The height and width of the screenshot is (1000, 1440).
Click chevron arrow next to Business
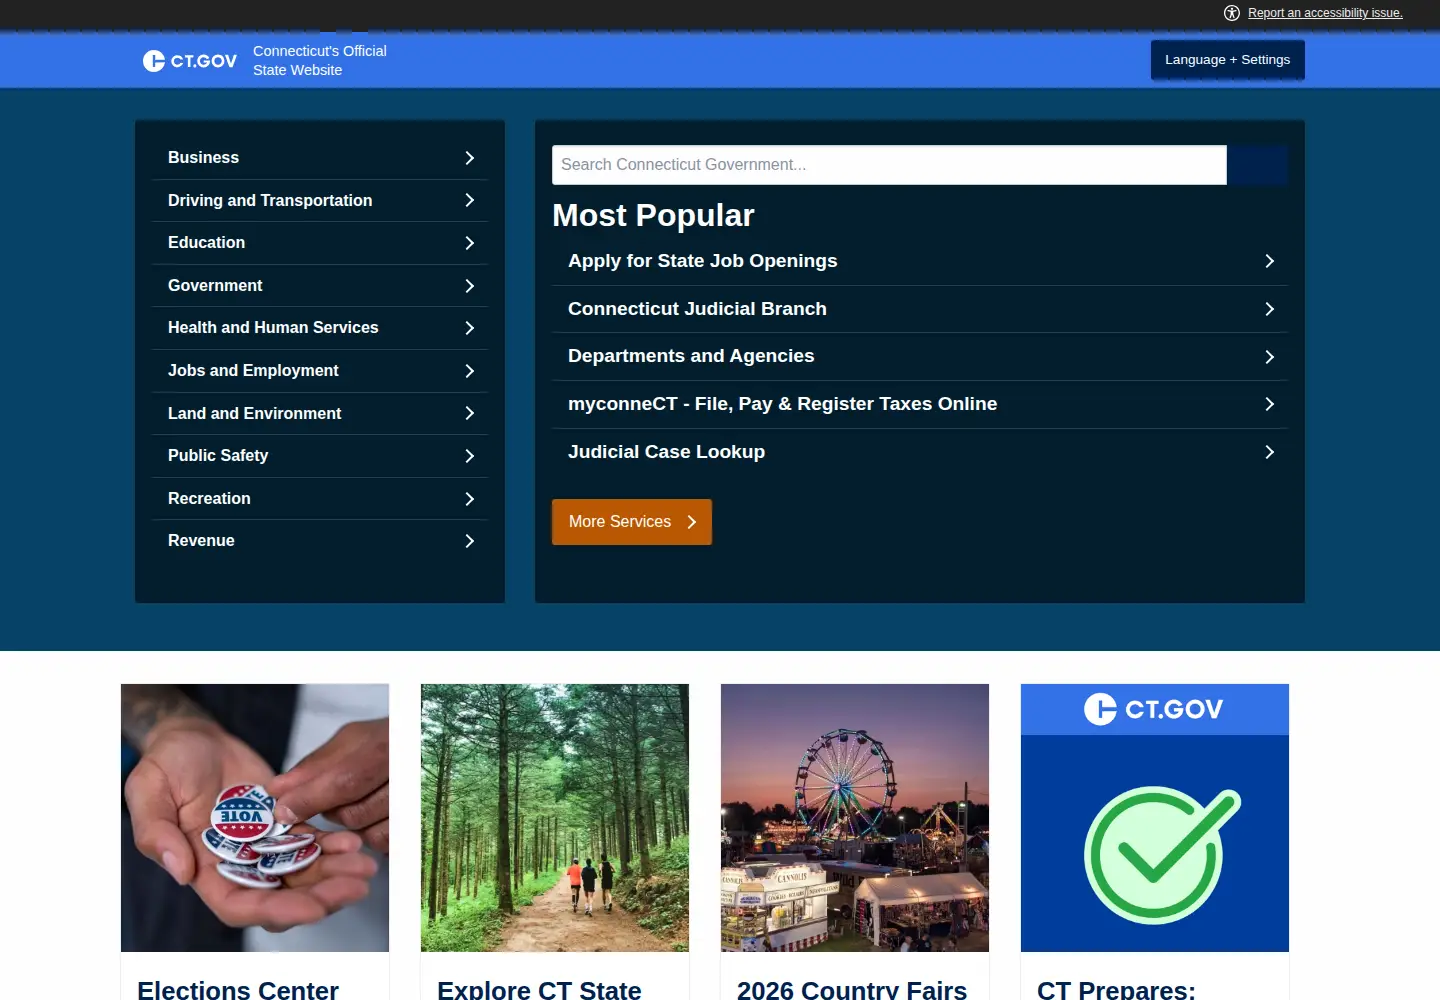pos(469,158)
